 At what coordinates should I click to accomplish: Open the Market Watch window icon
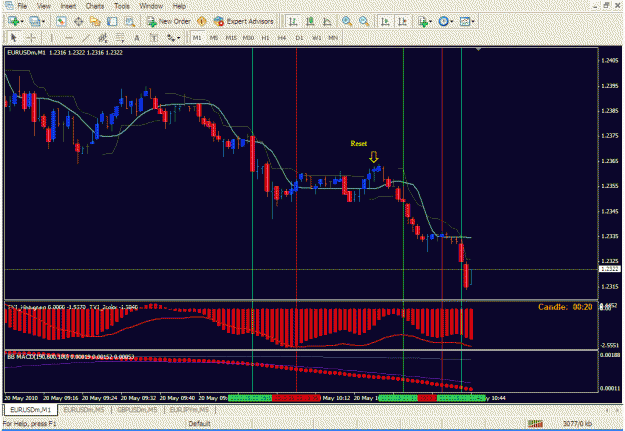(x=61, y=21)
